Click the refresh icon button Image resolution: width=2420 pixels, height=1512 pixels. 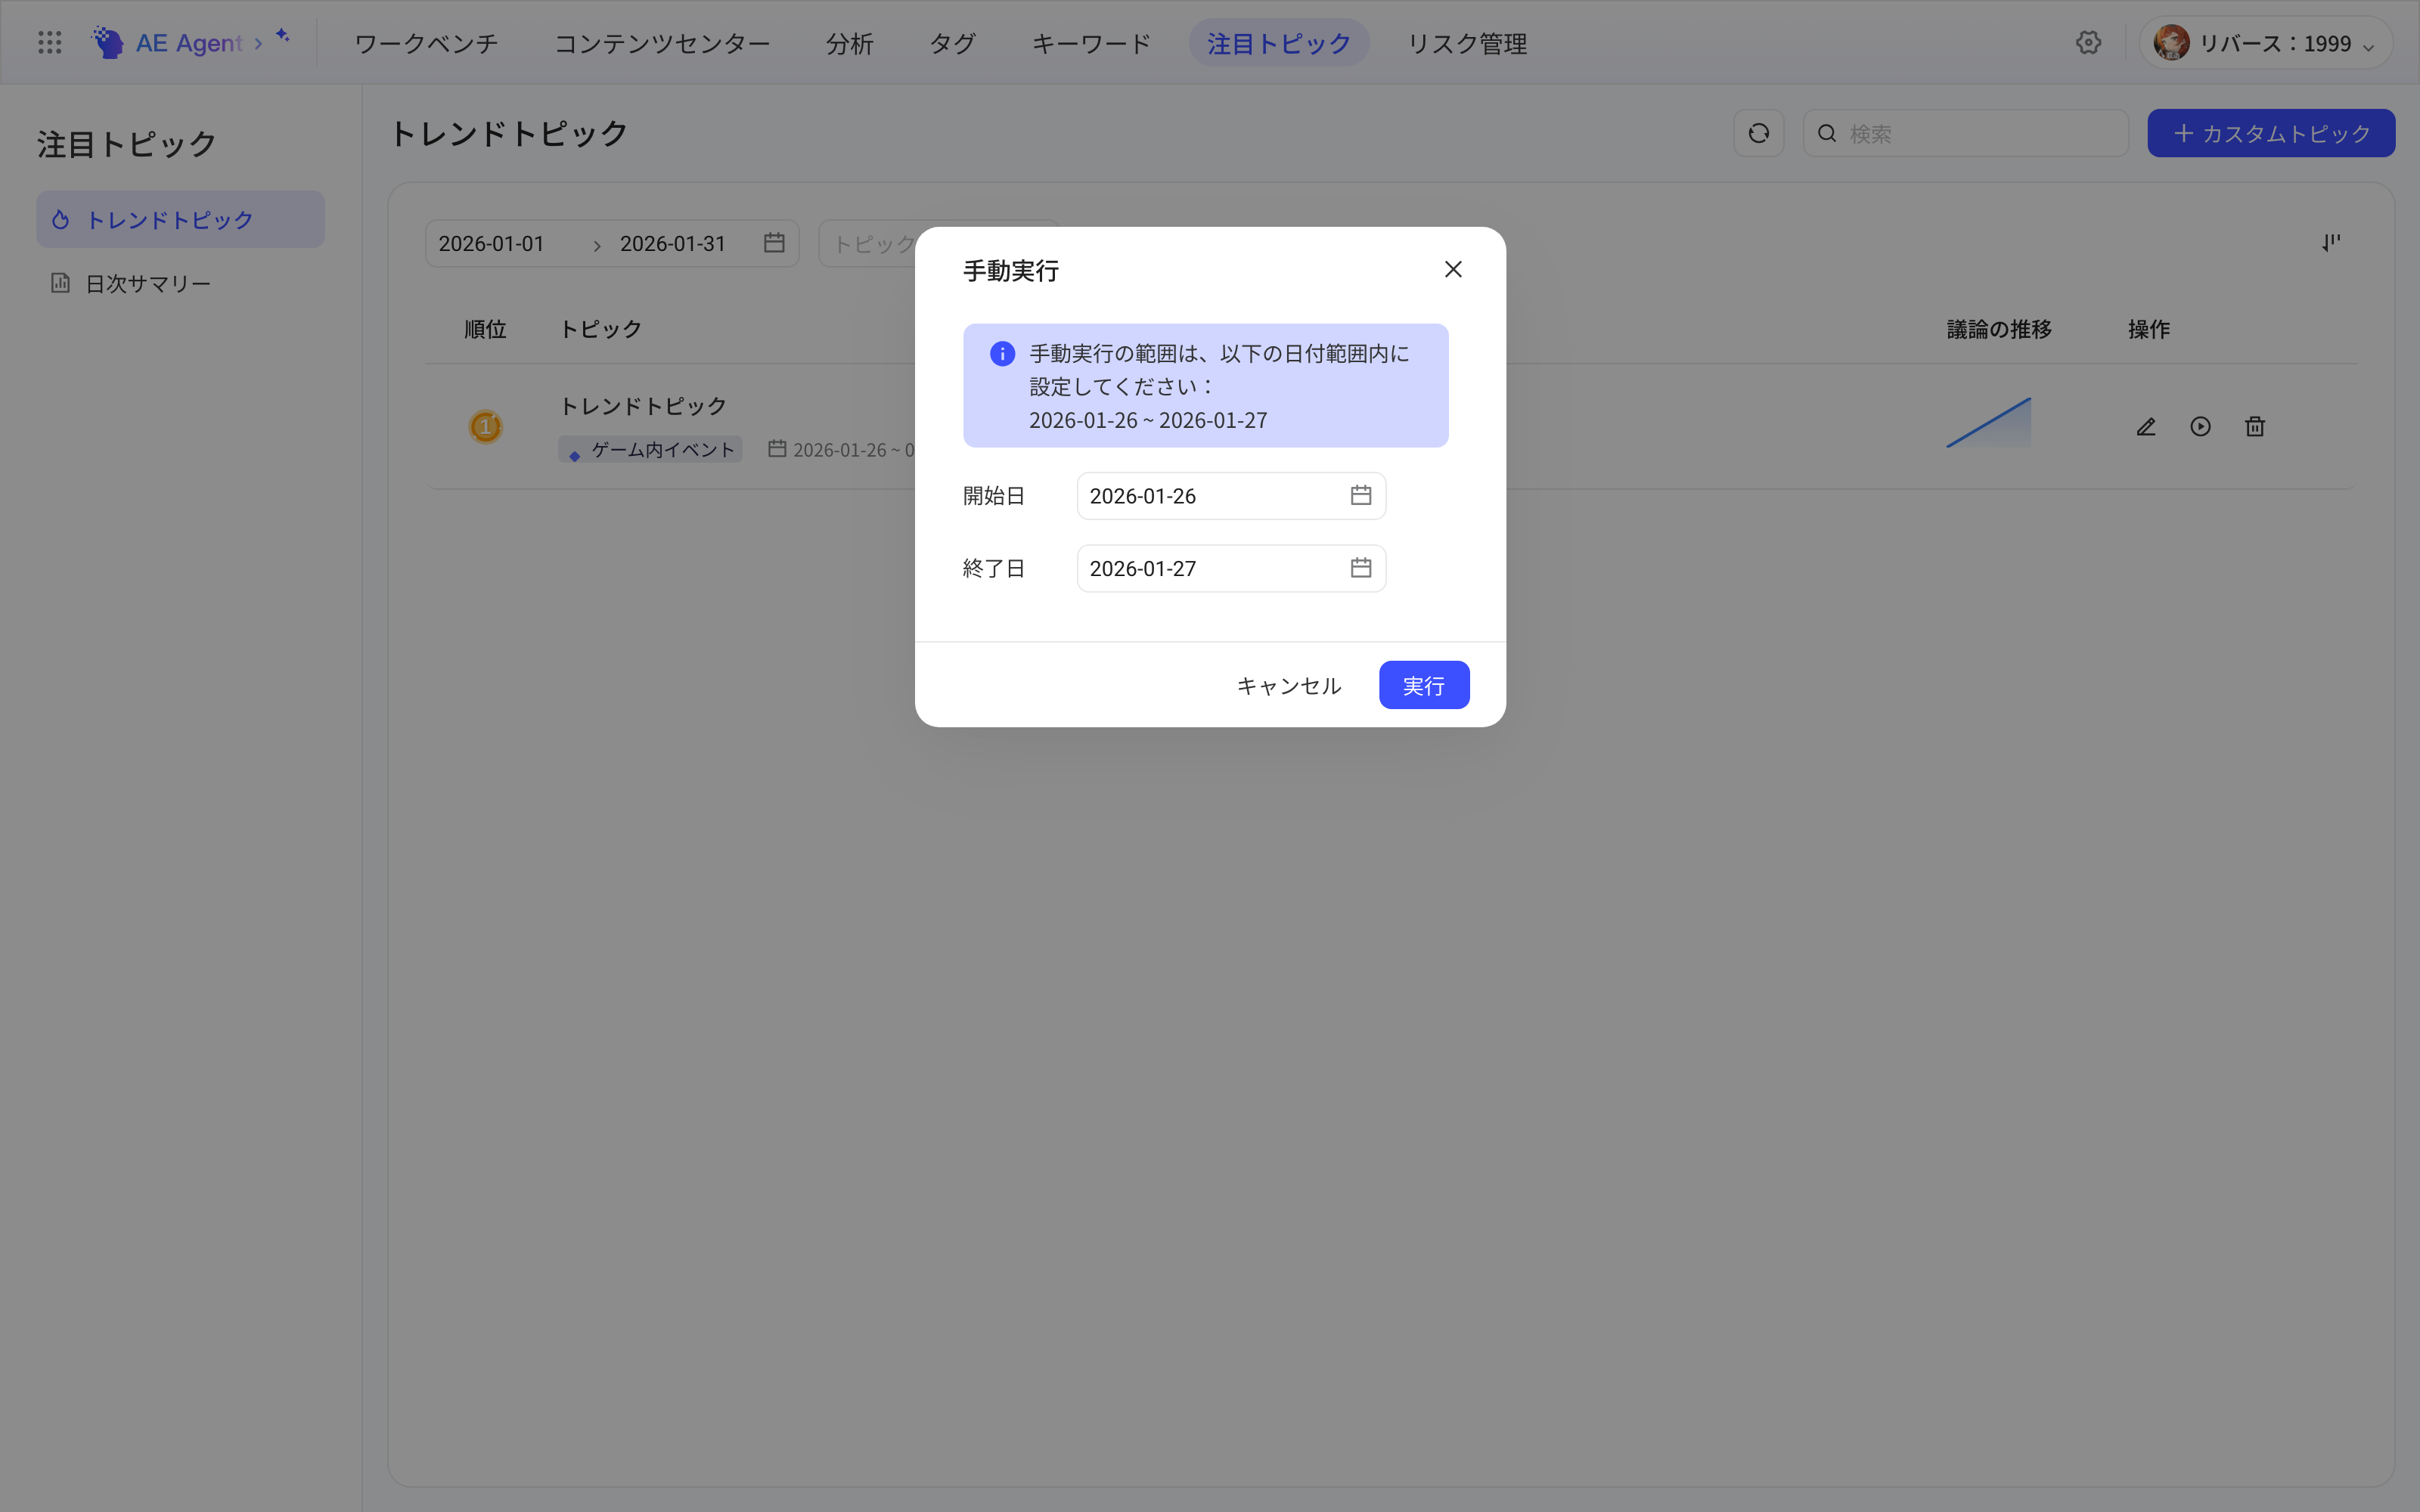(x=1758, y=133)
